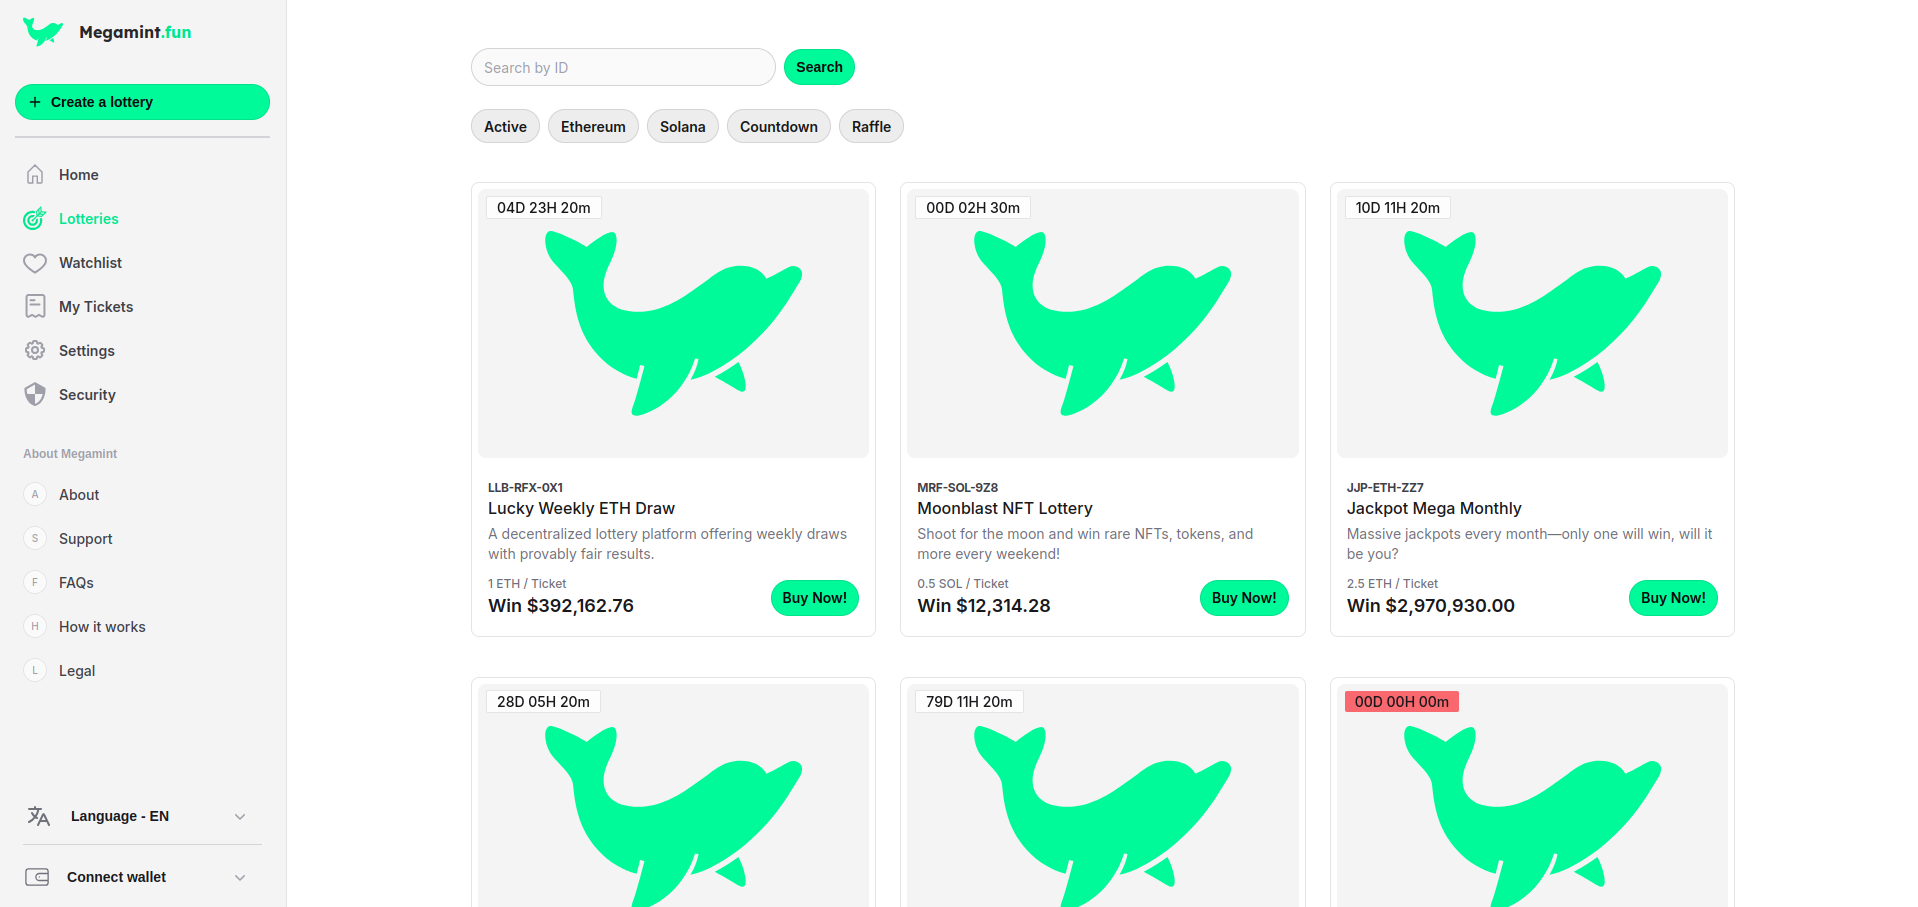Click the Lotteries target icon
This screenshot has height=907, width=1918.
[x=35, y=219]
